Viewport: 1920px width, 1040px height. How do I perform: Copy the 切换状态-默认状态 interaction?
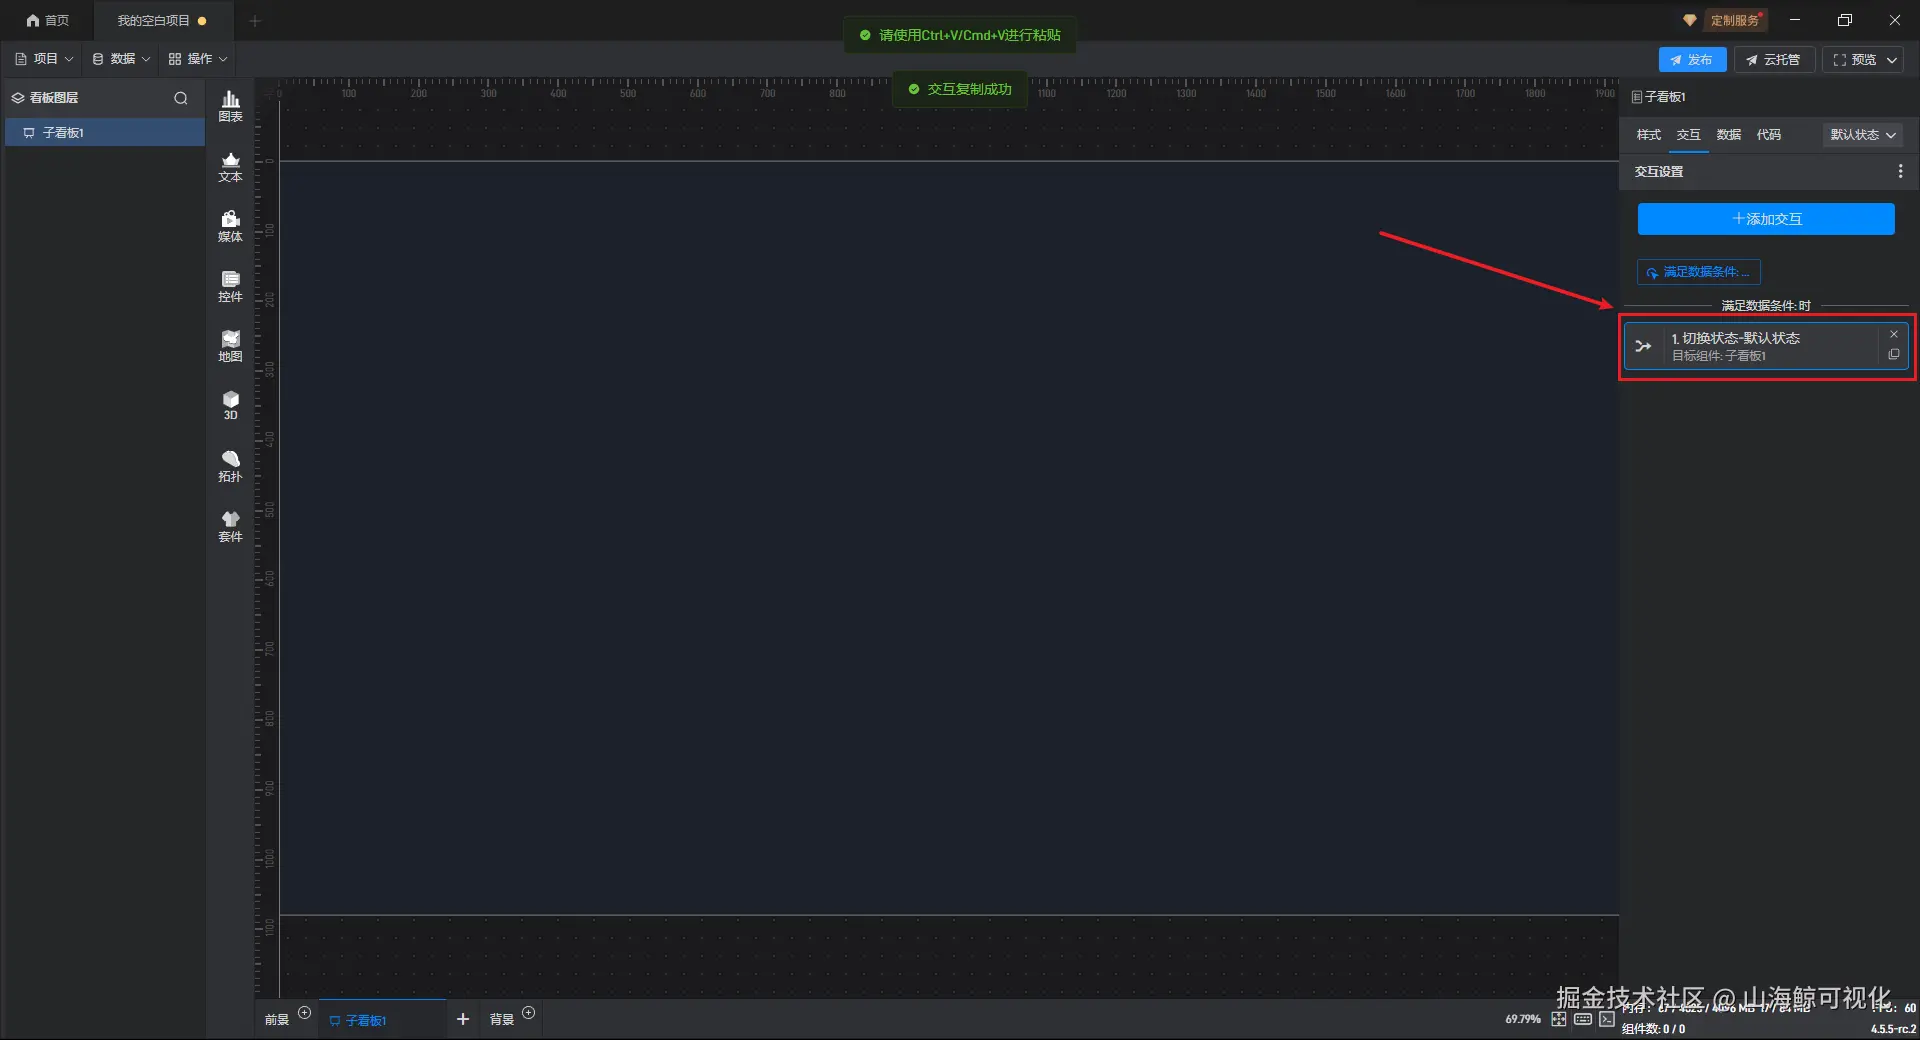pos(1893,354)
